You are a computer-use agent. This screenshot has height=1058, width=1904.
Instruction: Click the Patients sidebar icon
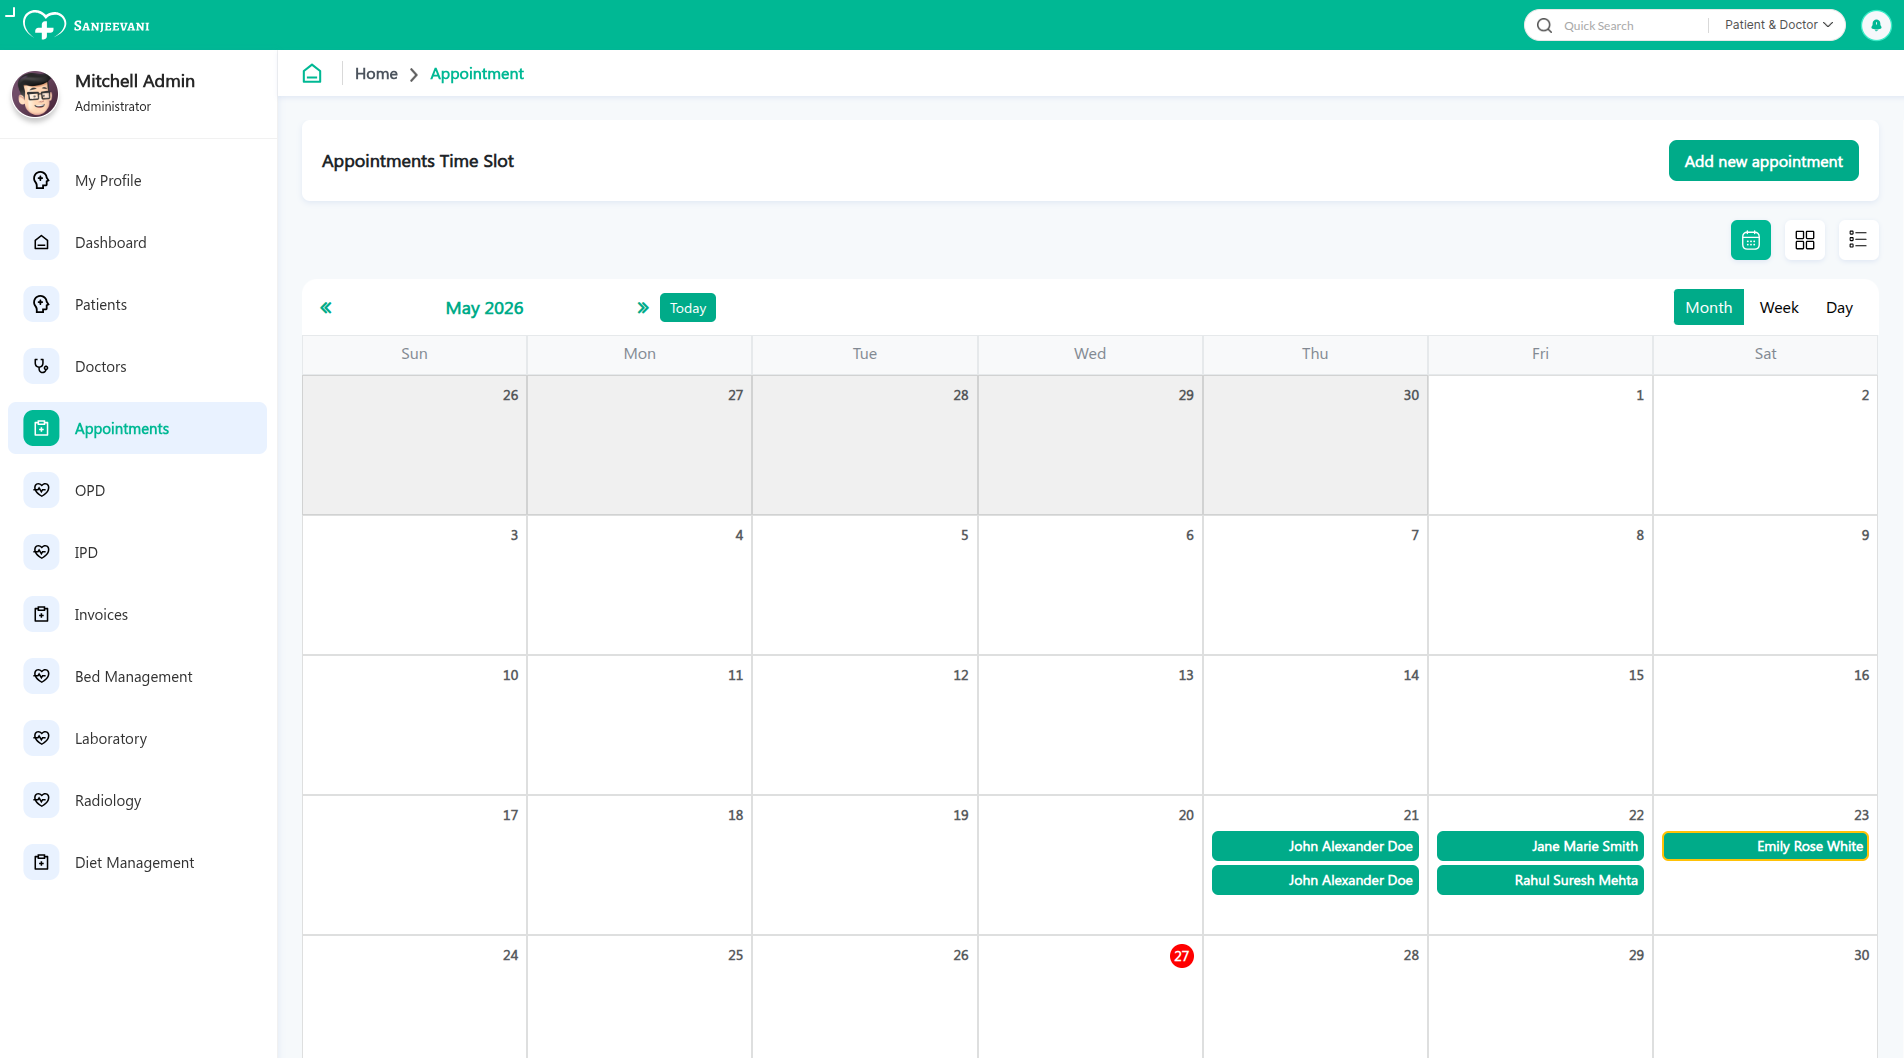(x=41, y=304)
